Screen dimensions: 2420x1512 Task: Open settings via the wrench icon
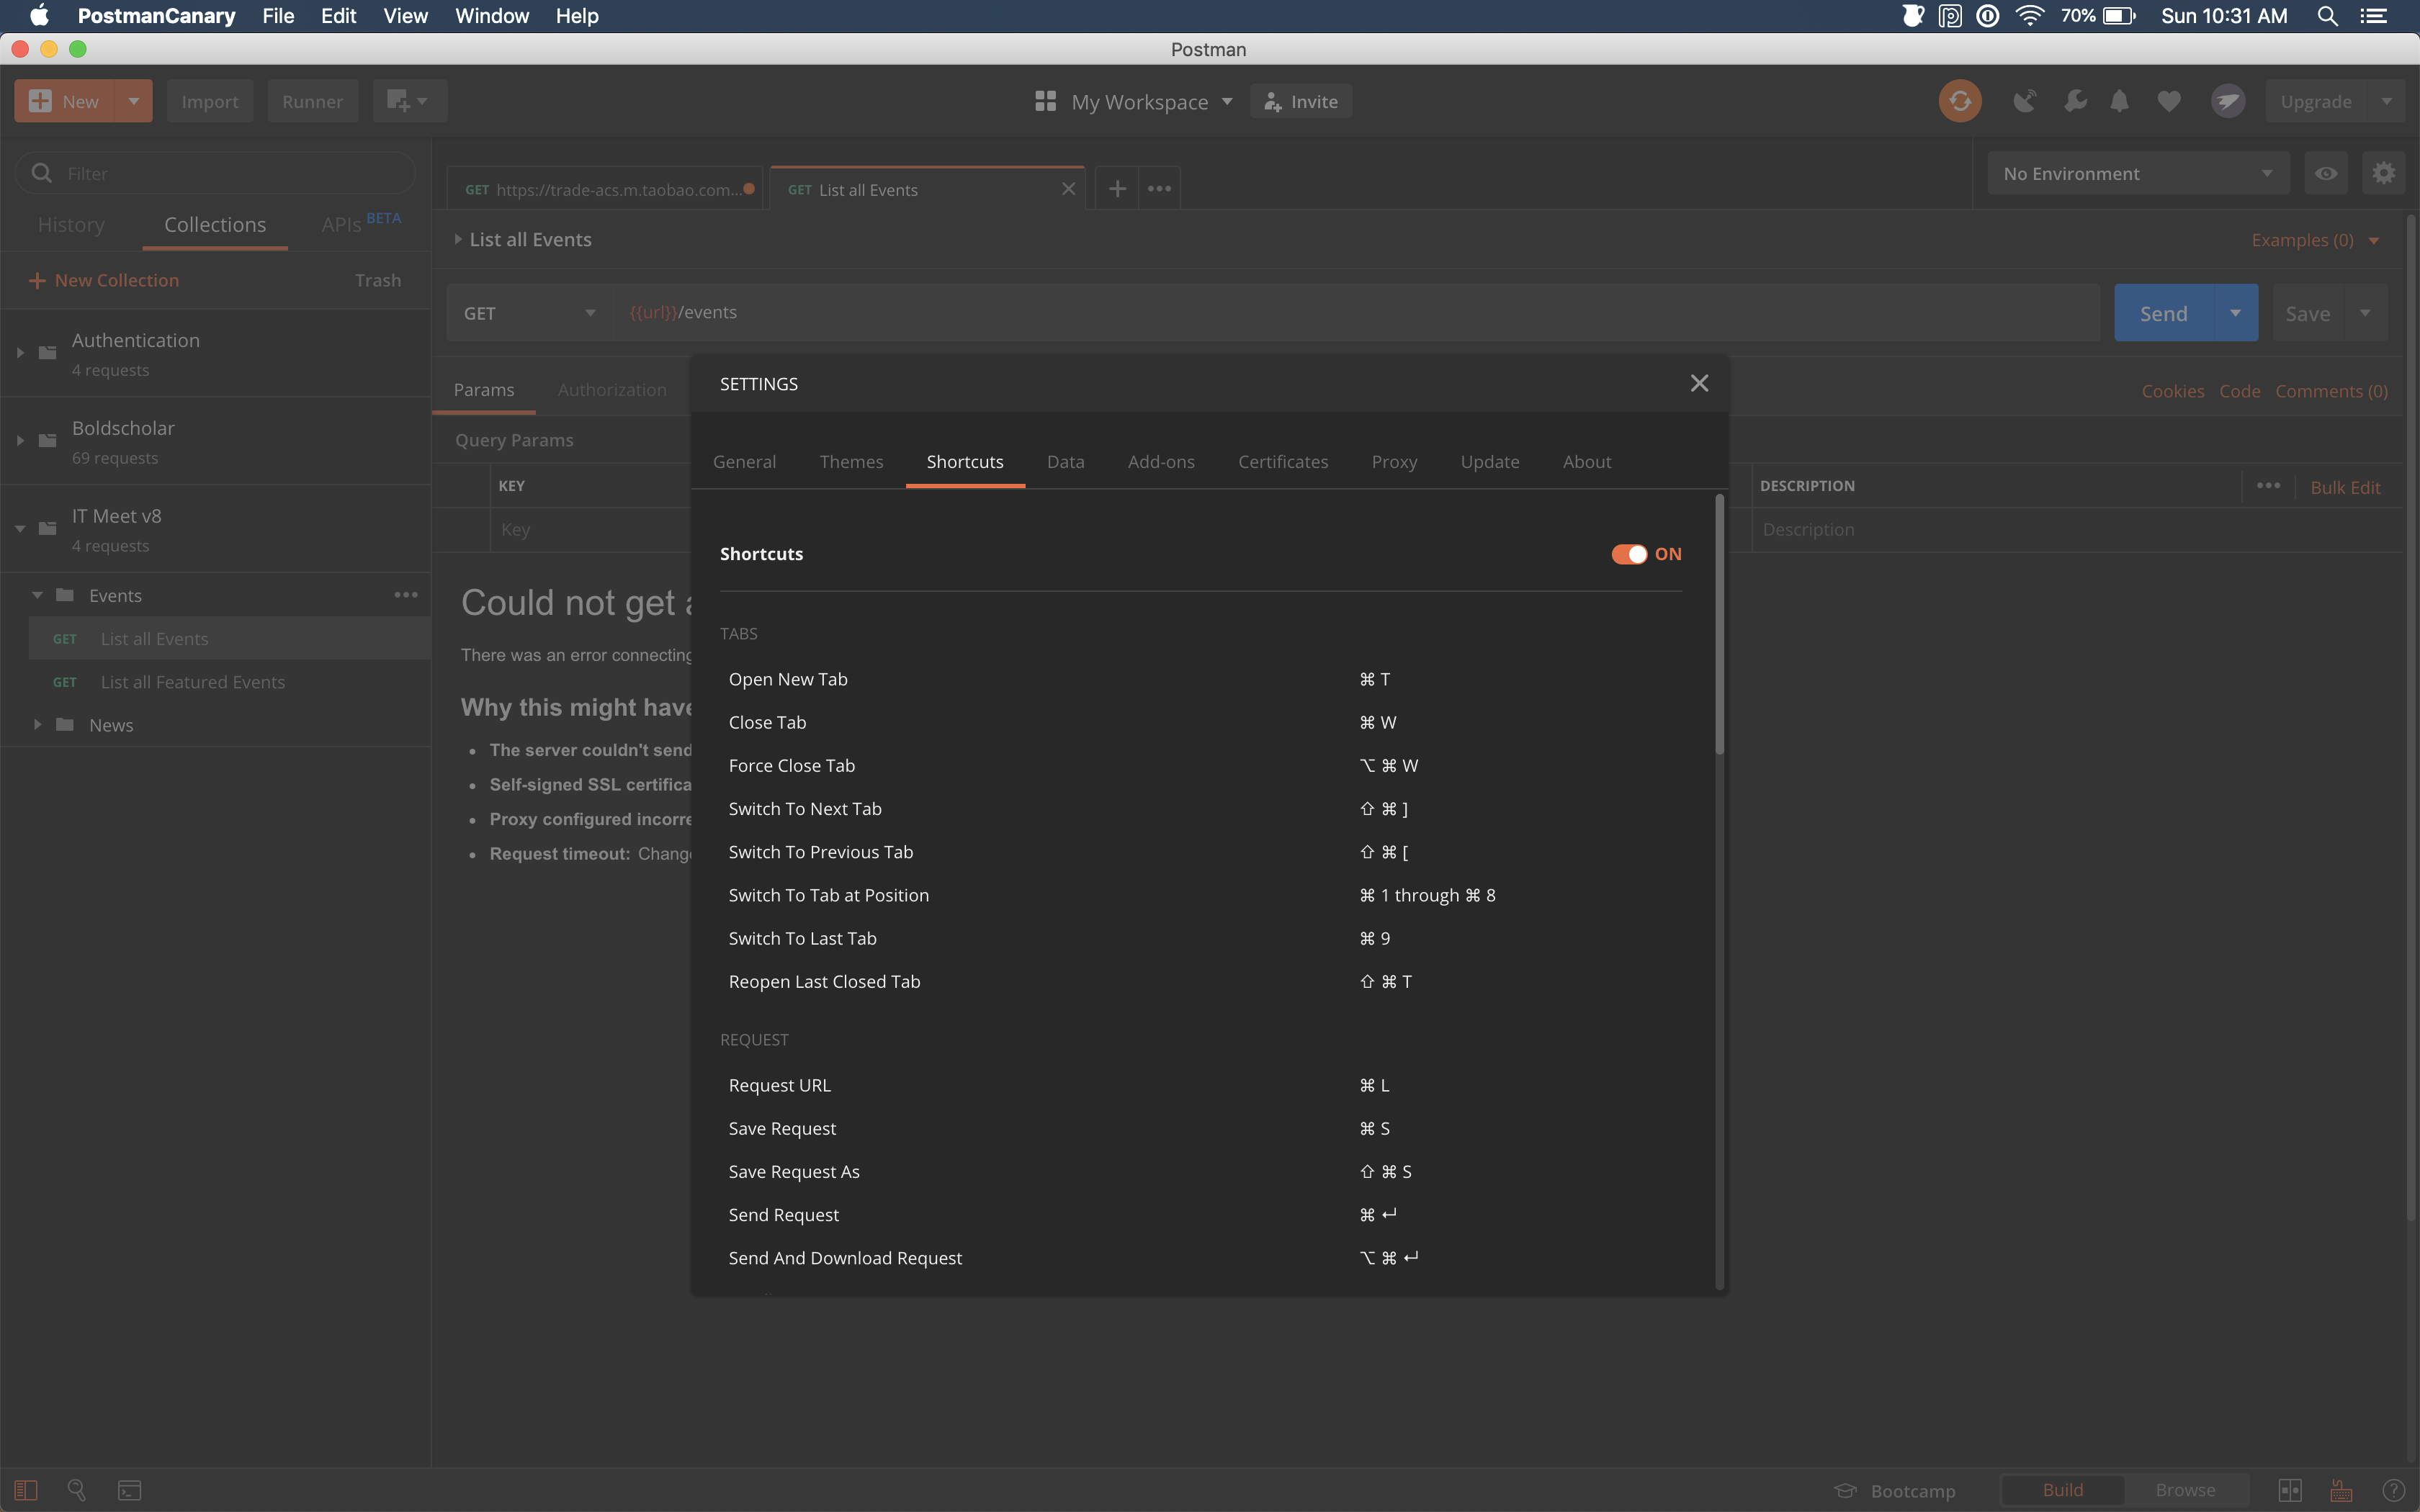point(2075,100)
